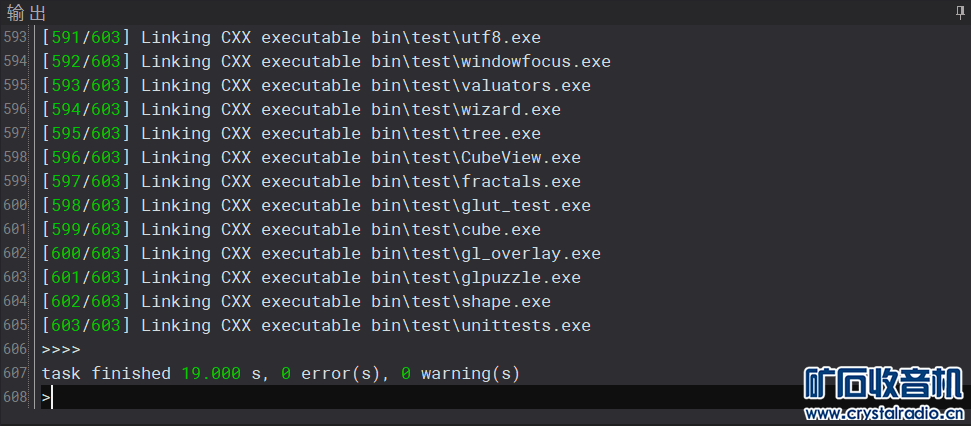This screenshot has height=426, width=971.
Task: Click the valuators.exe output line
Action: [x=316, y=86]
